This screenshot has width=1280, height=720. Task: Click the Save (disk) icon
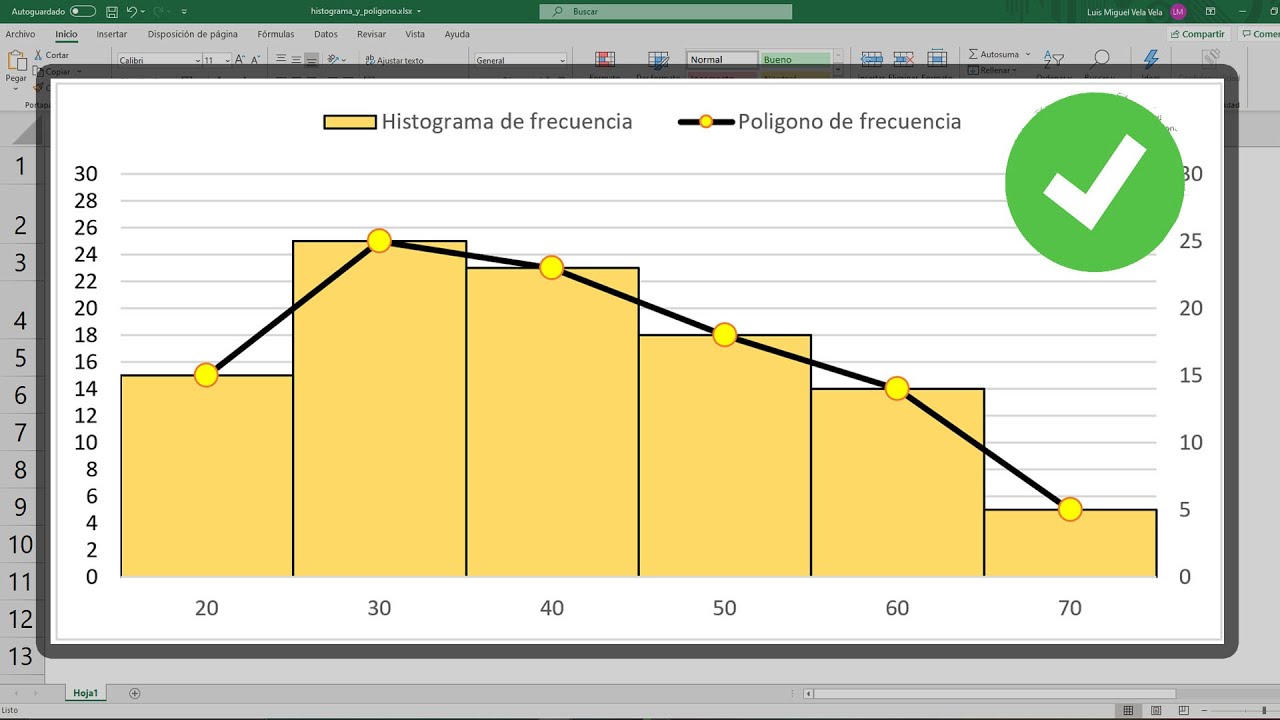coord(111,11)
